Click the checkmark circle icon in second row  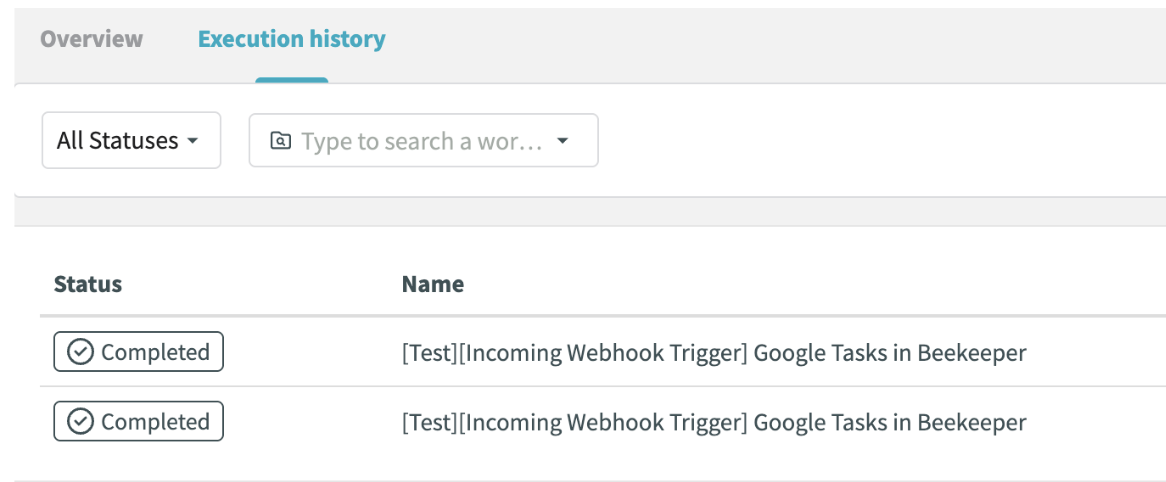coord(80,422)
